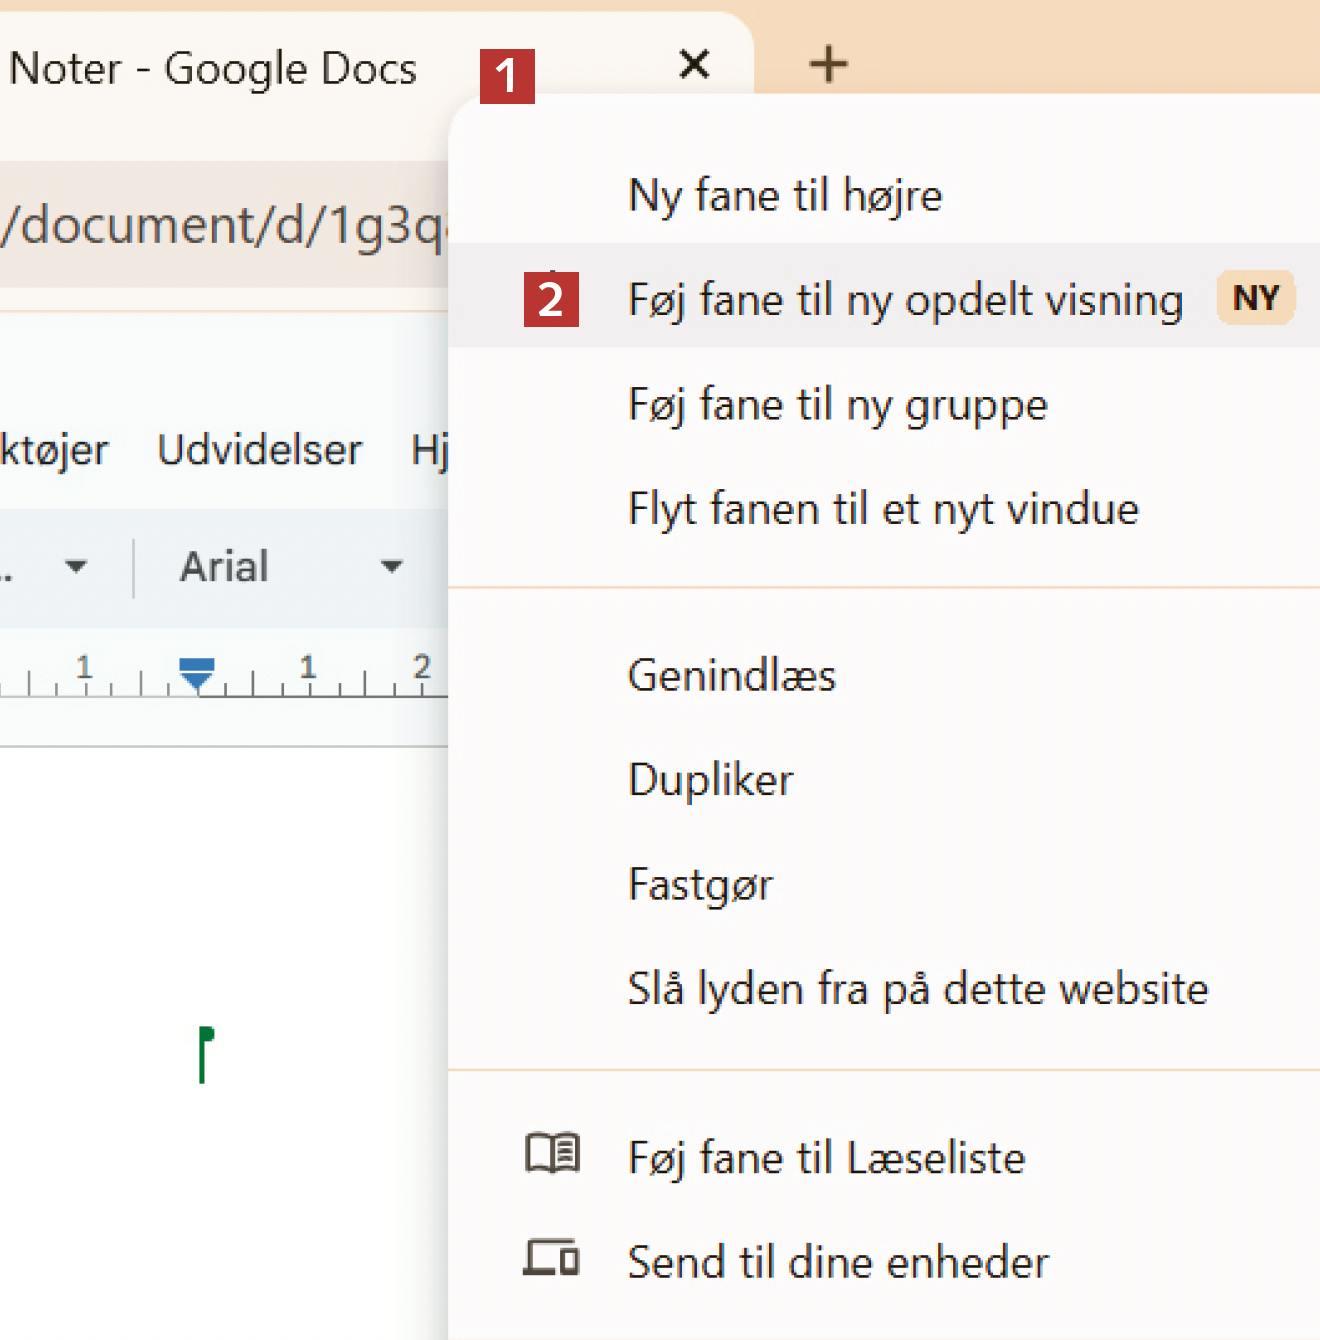The width and height of the screenshot is (1320, 1340).
Task: Open a new tab with plus button
Action: click(x=828, y=65)
